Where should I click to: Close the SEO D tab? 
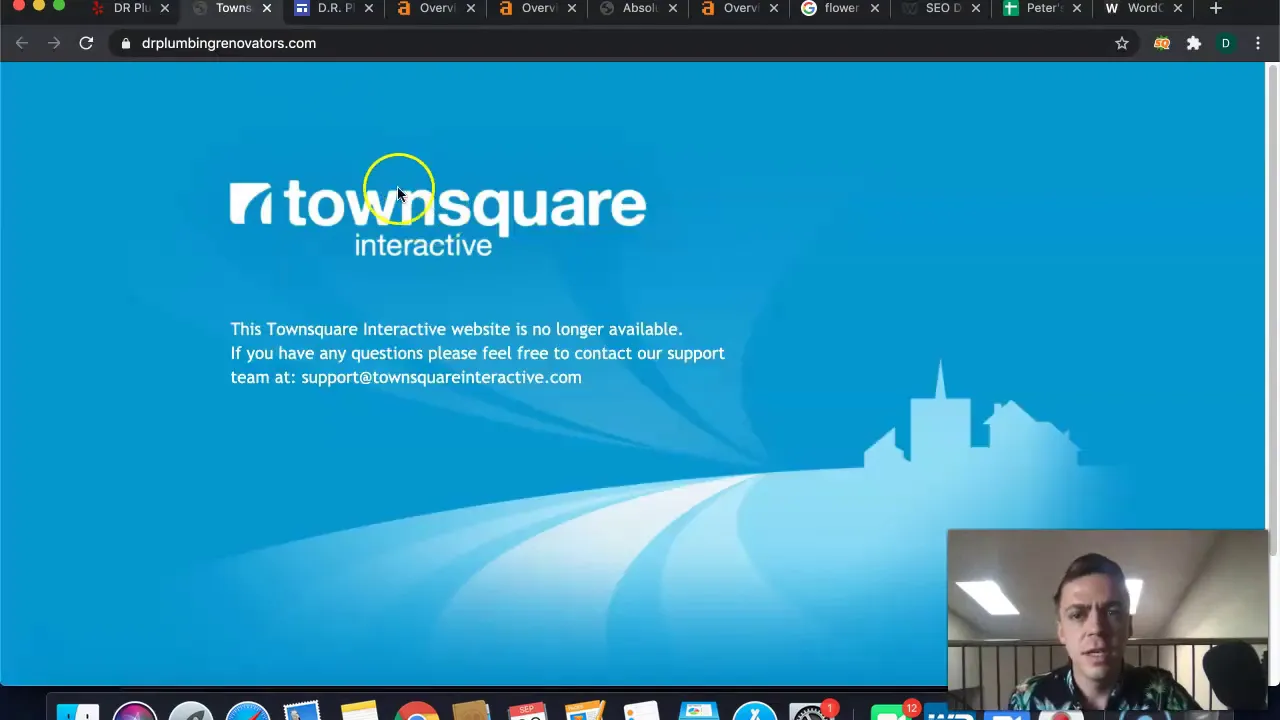pos(976,8)
